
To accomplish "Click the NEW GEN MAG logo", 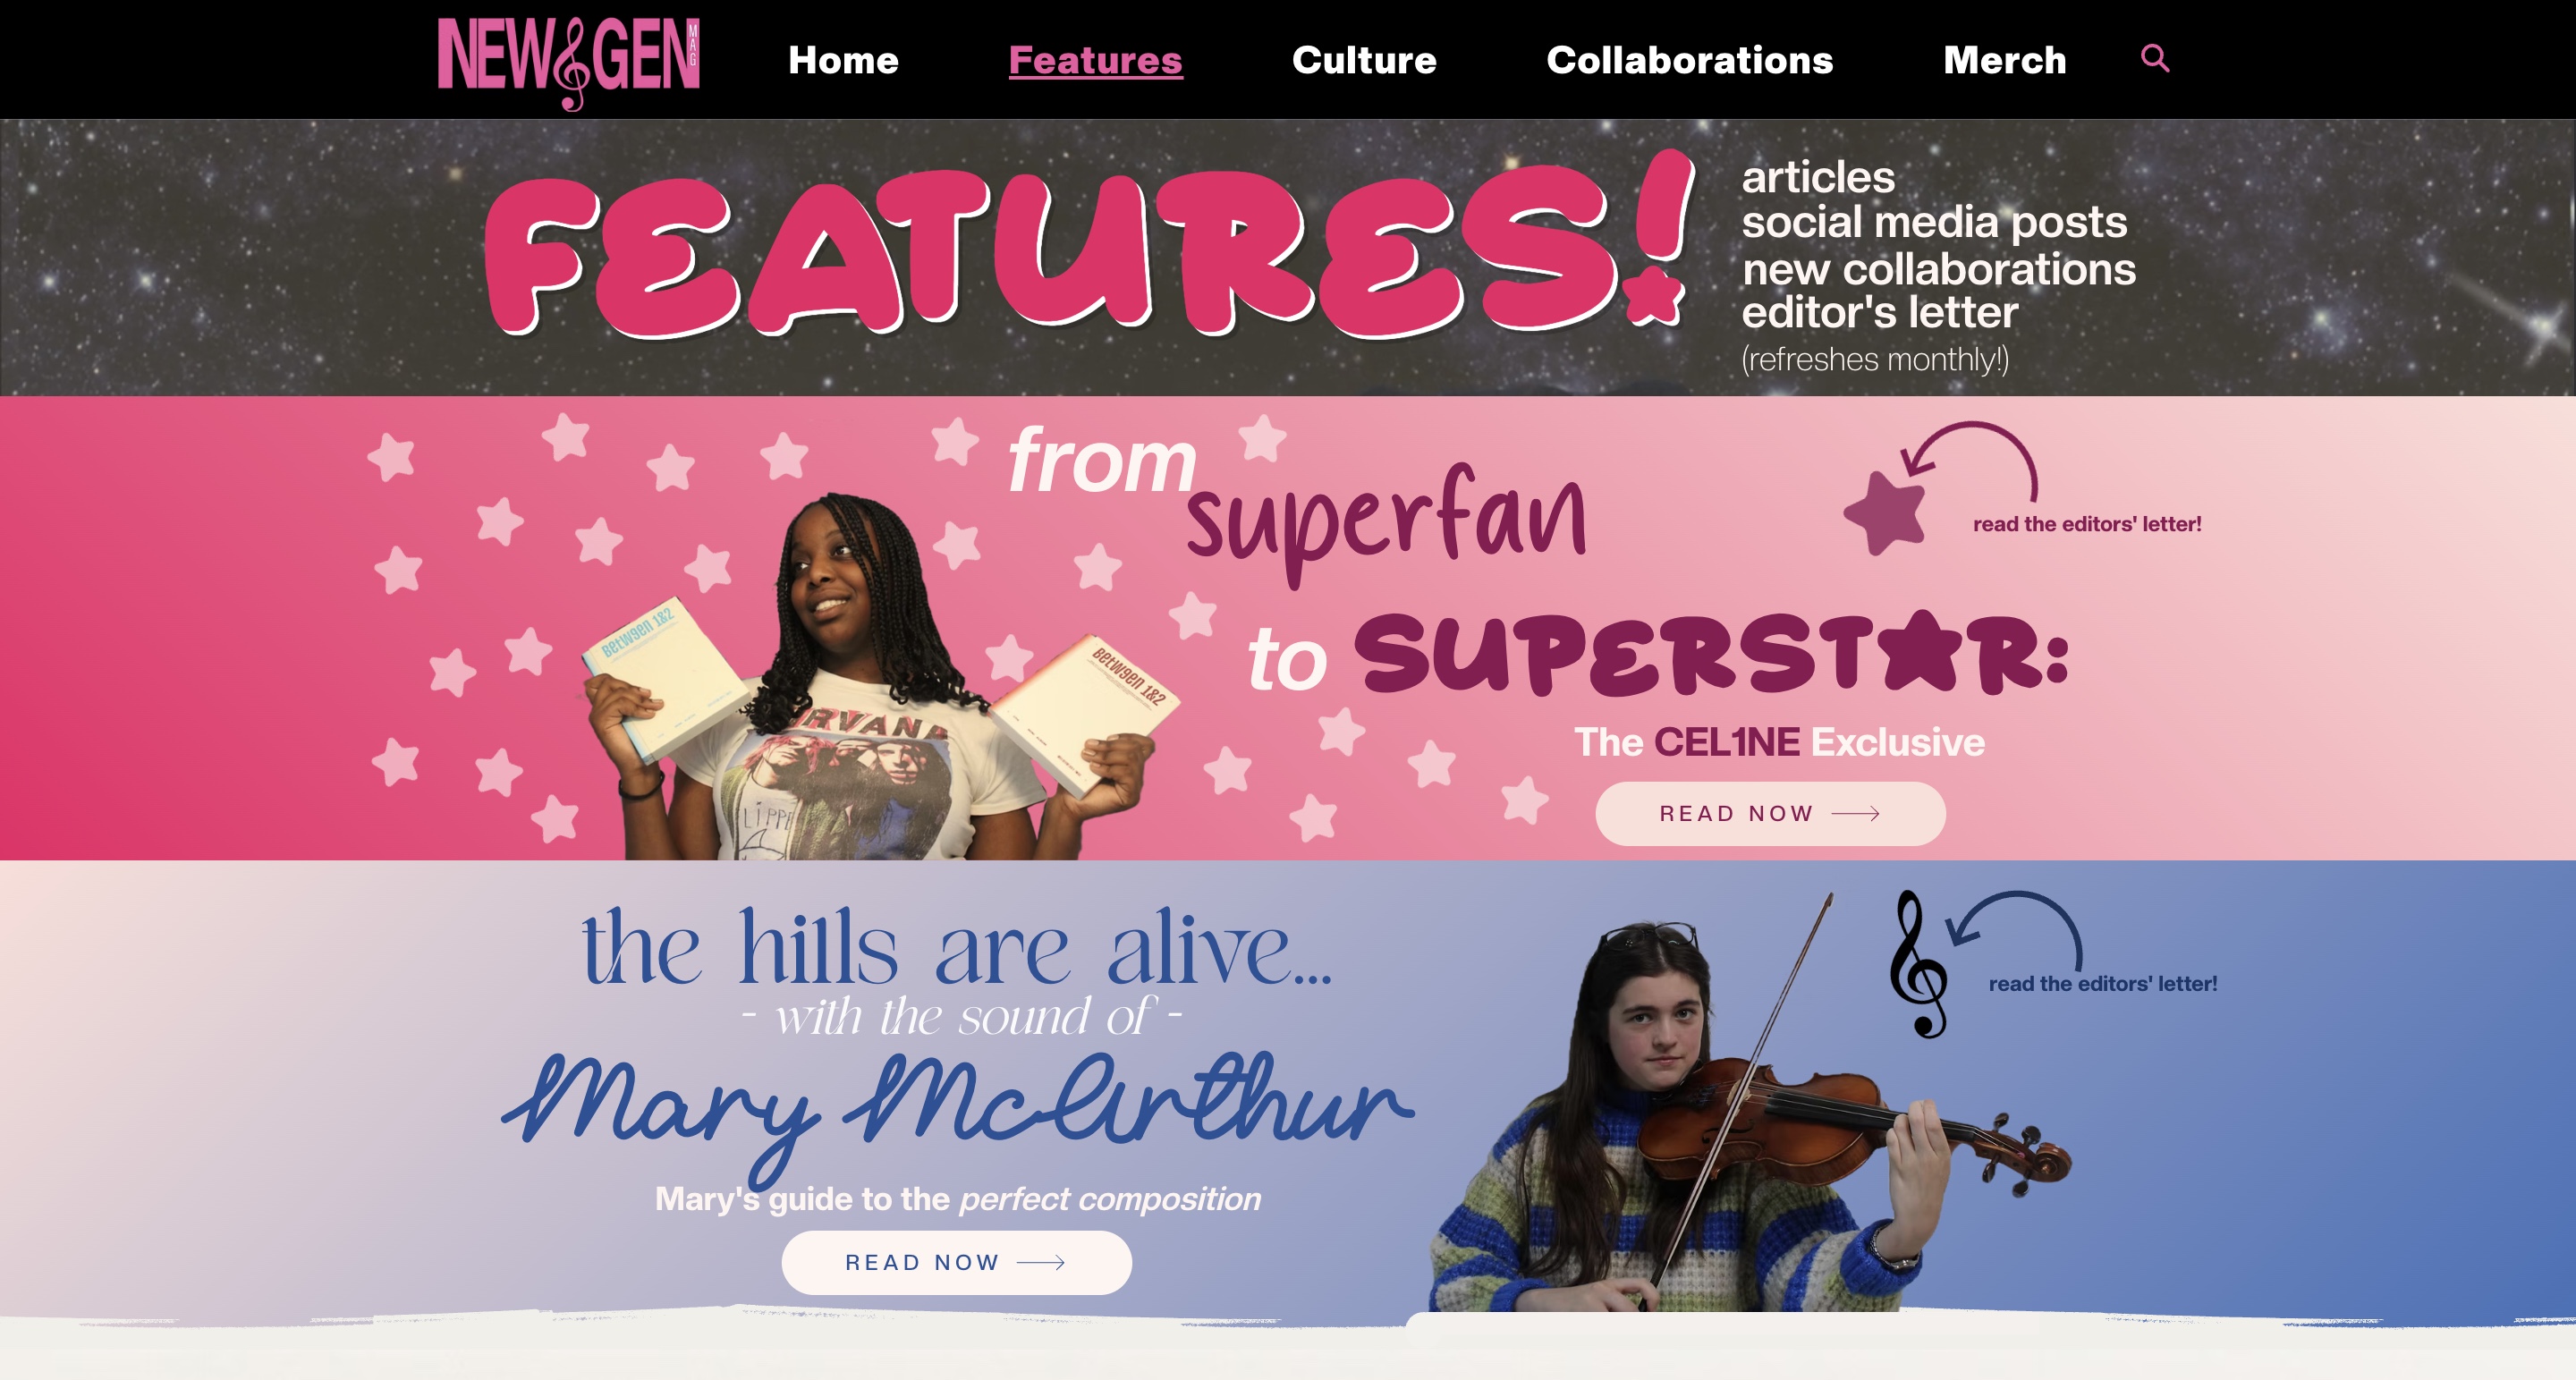I will click(568, 62).
